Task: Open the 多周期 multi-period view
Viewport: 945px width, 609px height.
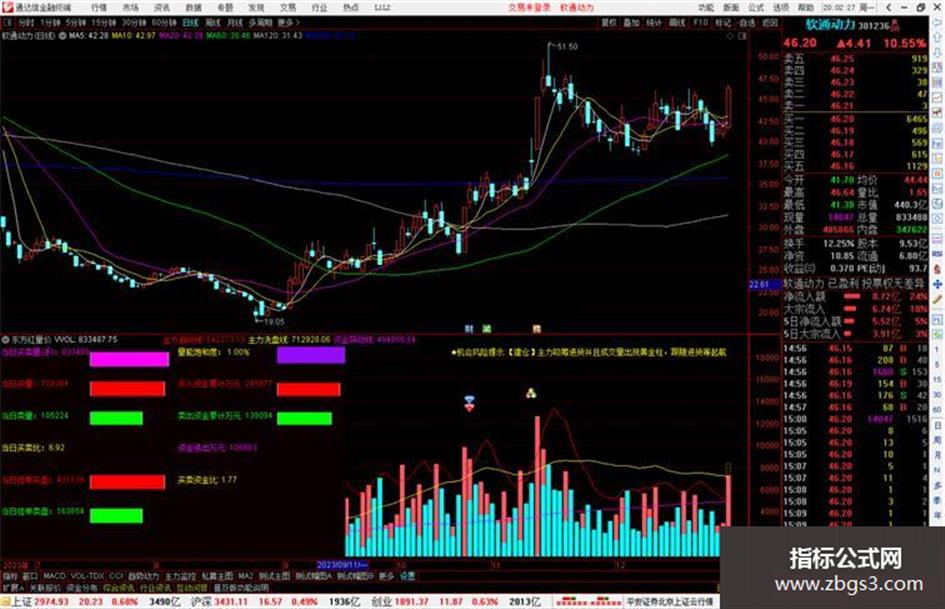Action: tap(260, 23)
